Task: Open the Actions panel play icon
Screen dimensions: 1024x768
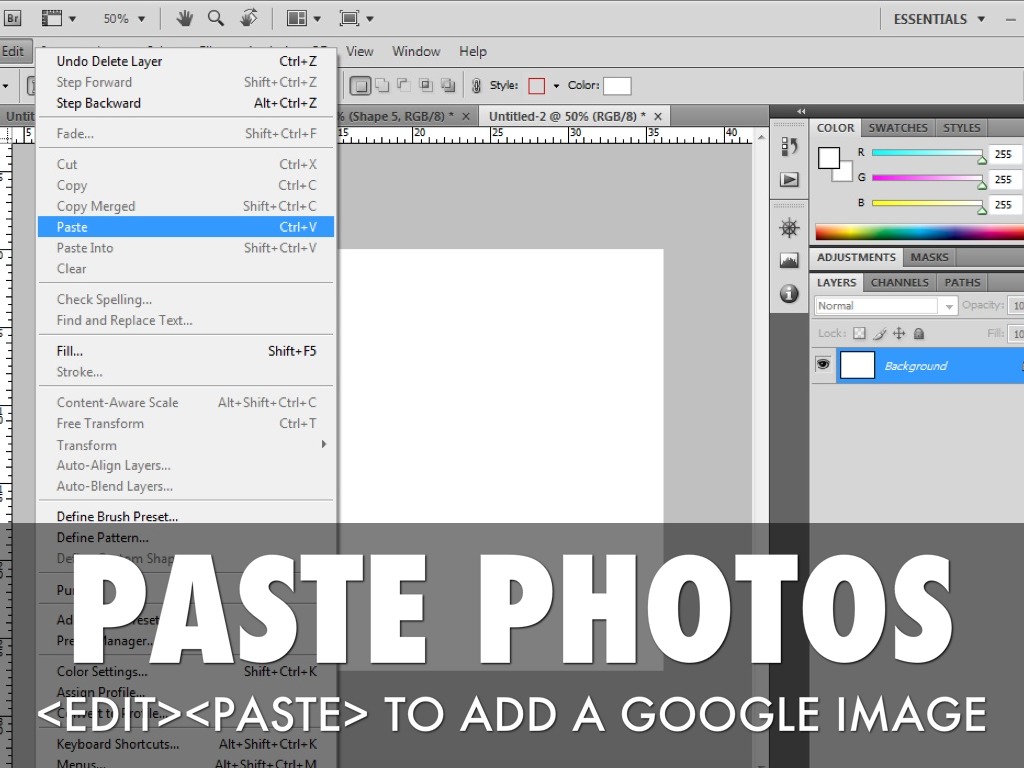Action: pyautogui.click(x=789, y=180)
